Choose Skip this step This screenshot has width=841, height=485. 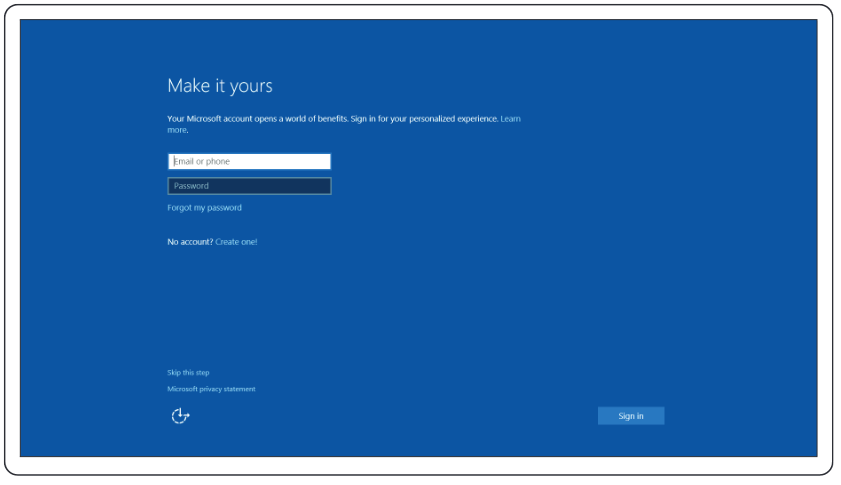(x=188, y=372)
